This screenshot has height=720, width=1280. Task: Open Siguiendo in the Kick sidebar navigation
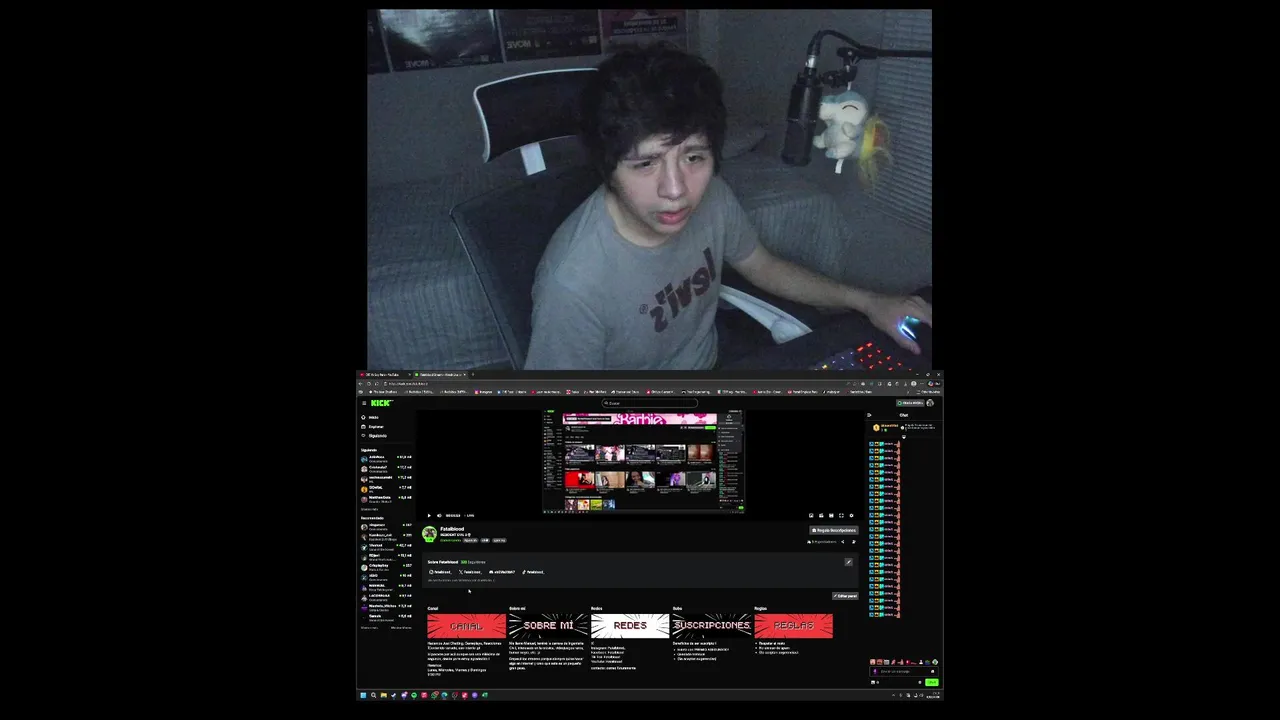375,435
